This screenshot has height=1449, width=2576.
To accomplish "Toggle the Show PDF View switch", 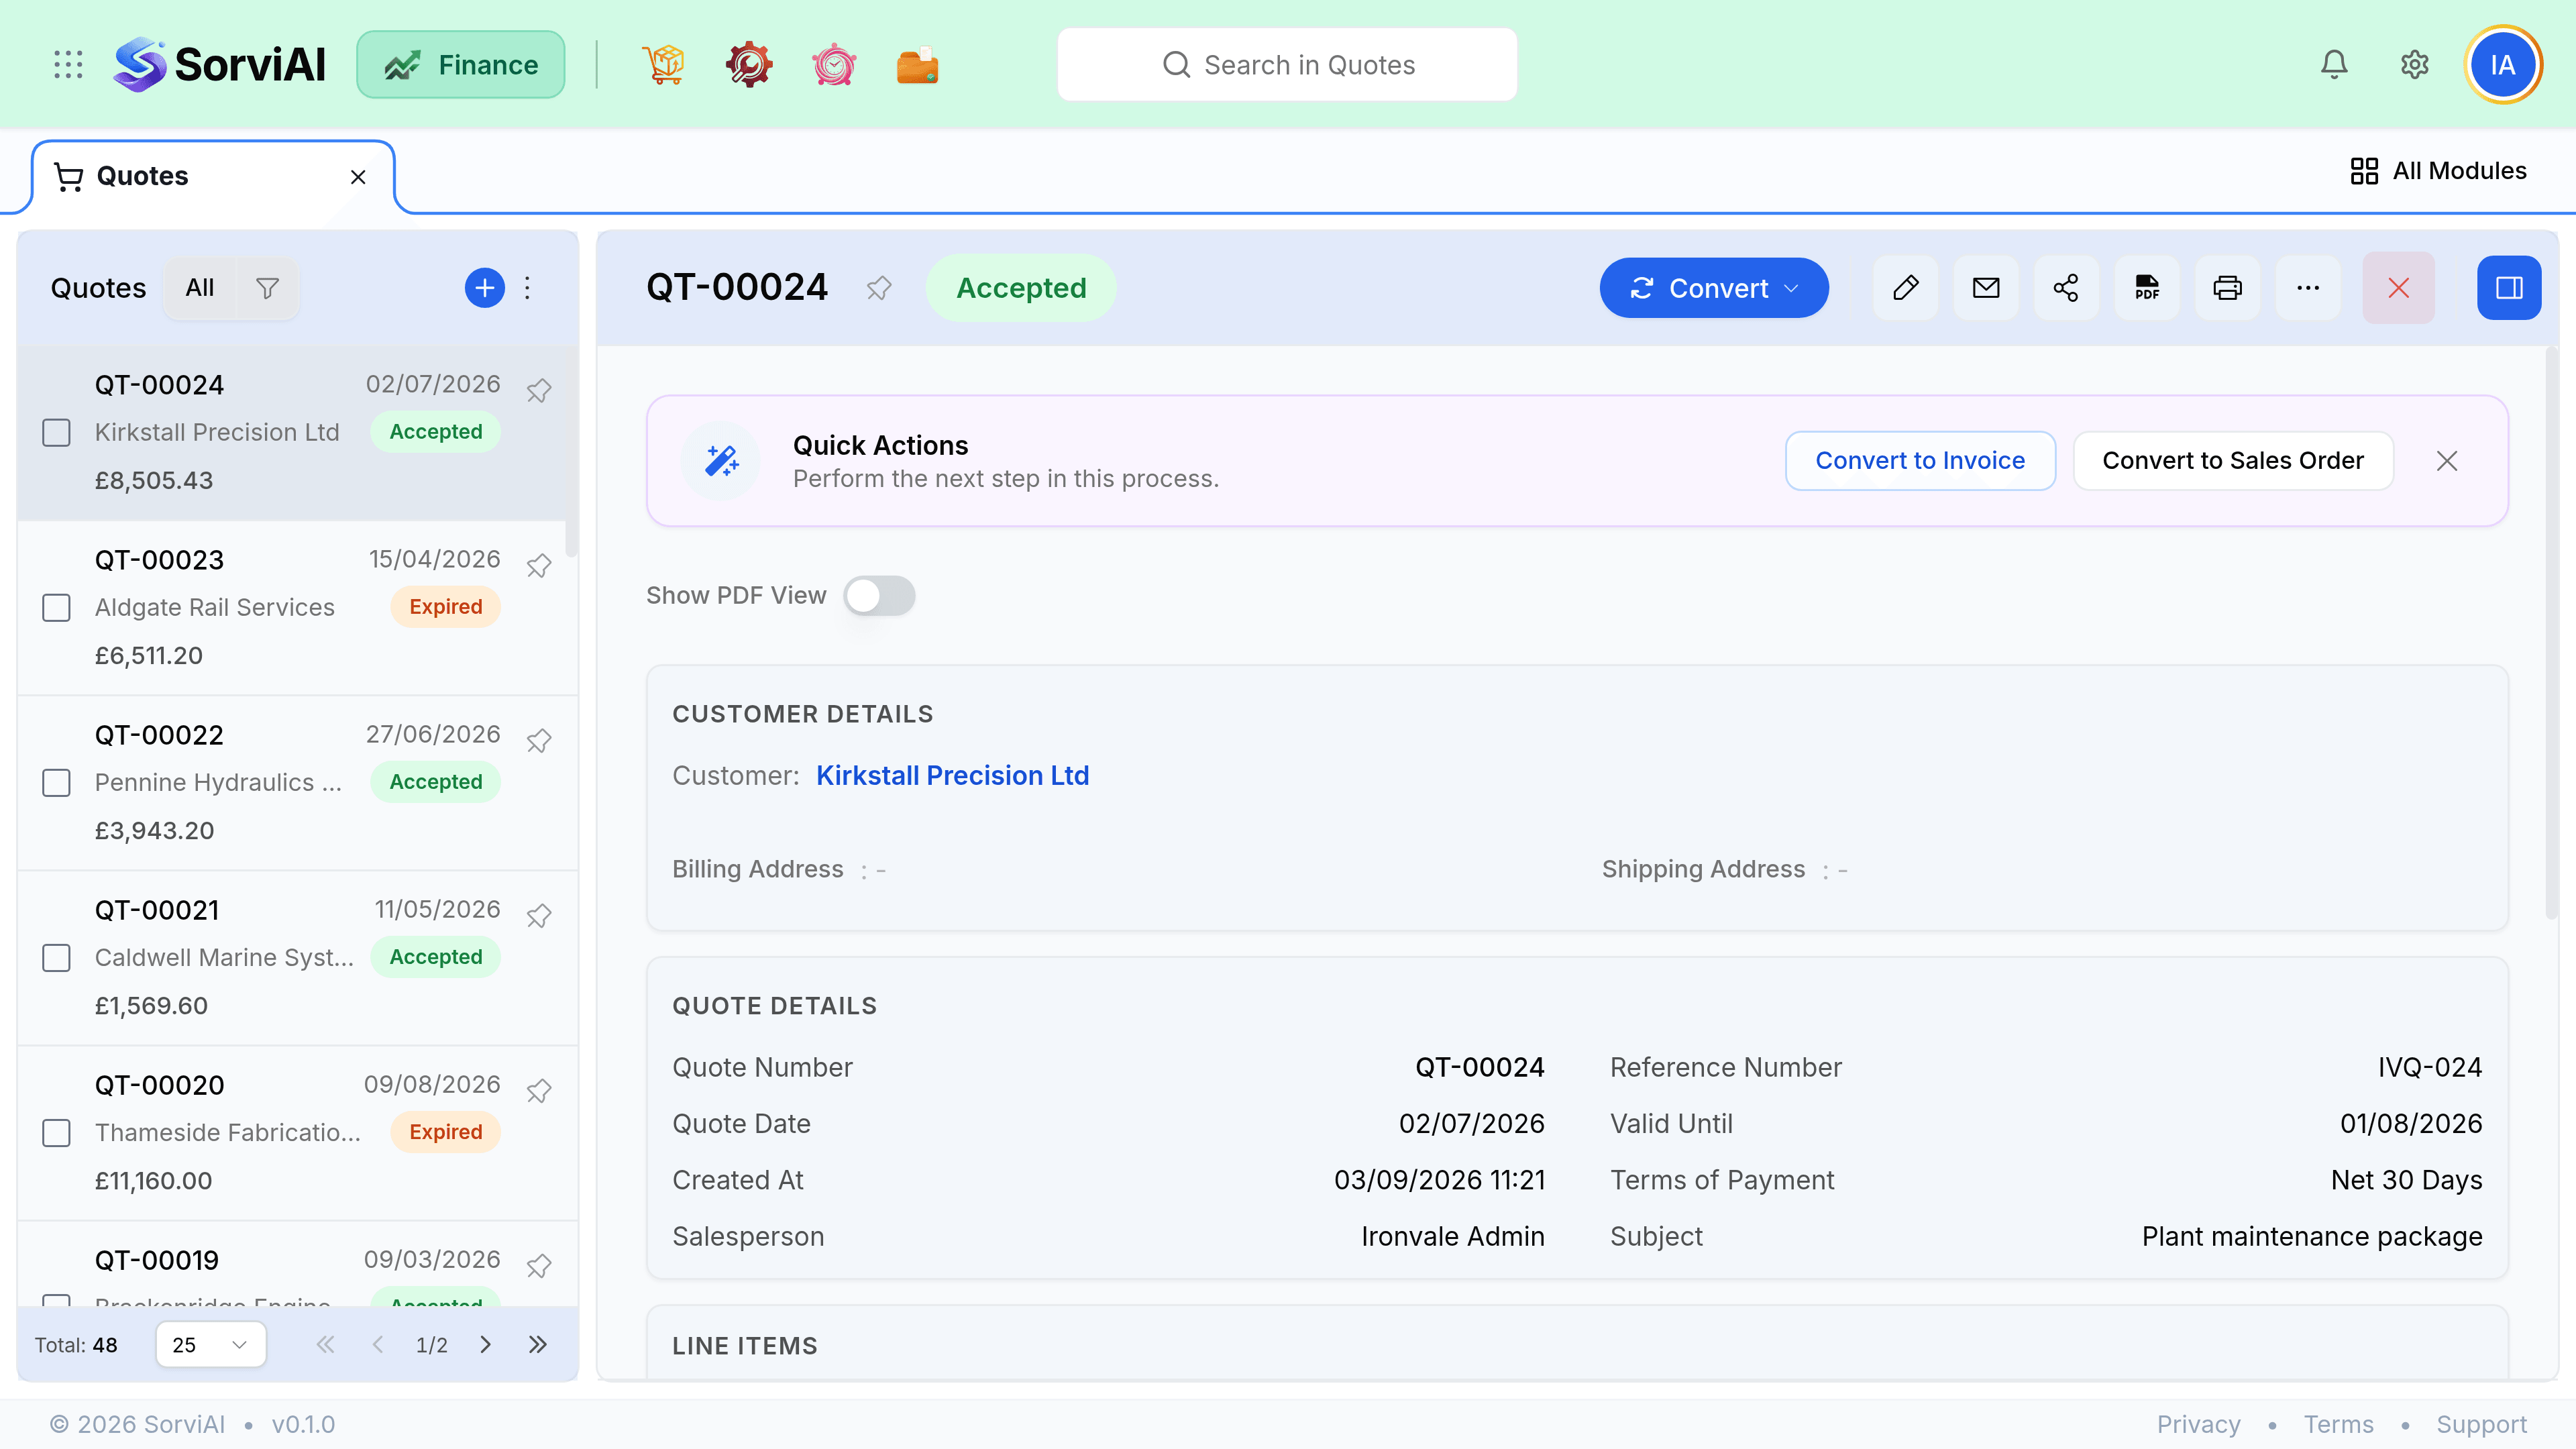I will (x=879, y=596).
